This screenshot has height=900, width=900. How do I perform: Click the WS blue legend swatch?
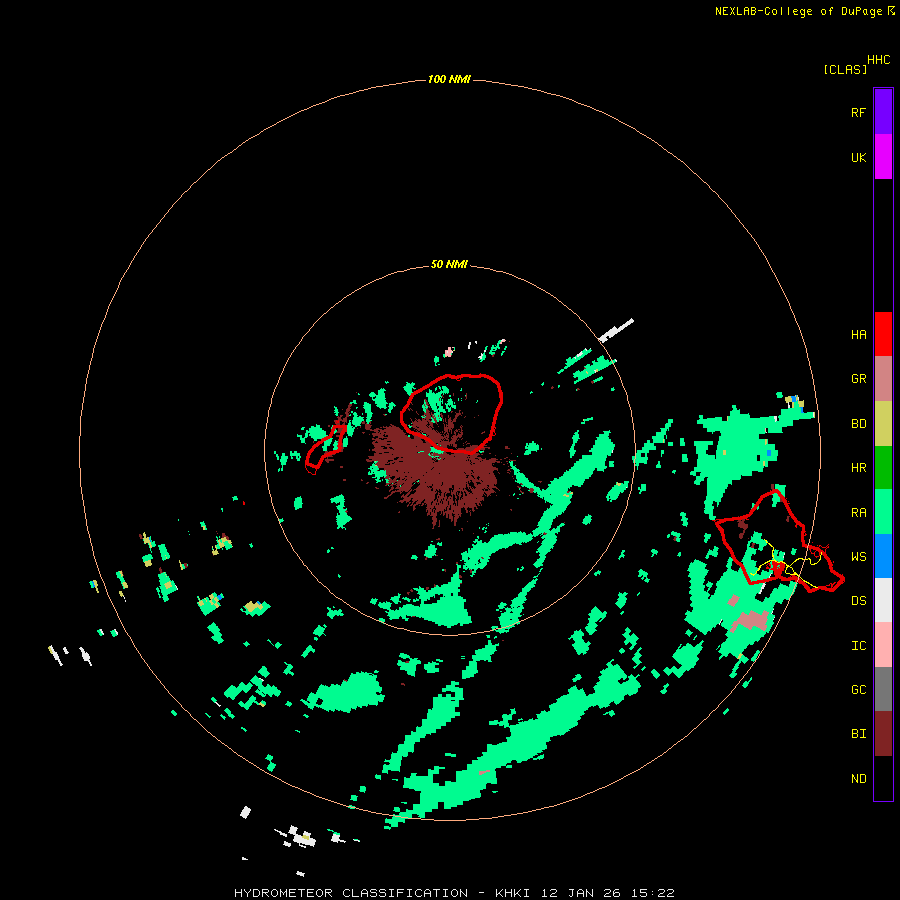click(883, 556)
